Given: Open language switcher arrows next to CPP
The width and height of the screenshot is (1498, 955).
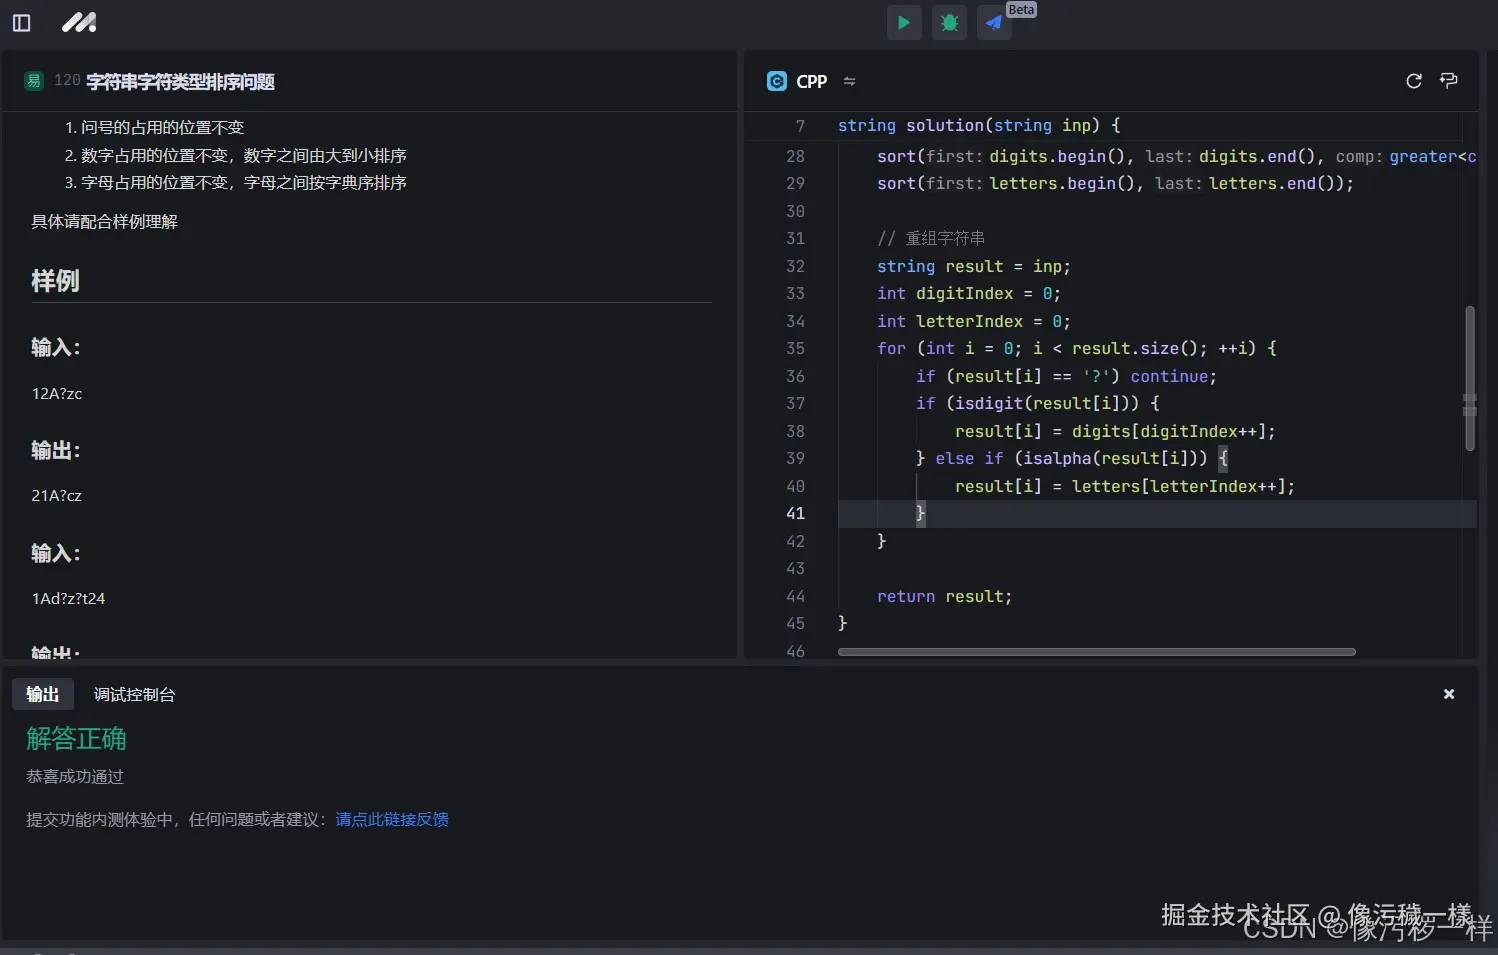Looking at the screenshot, I should pos(849,81).
